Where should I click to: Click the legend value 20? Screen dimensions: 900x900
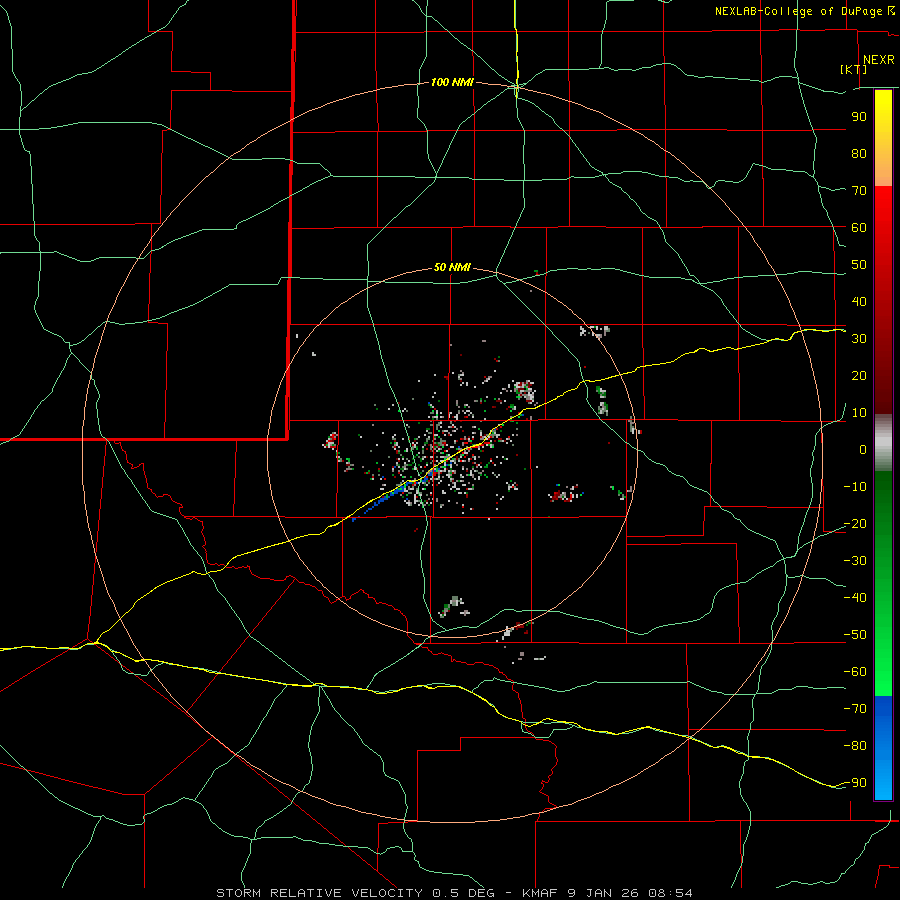pyautogui.click(x=859, y=376)
